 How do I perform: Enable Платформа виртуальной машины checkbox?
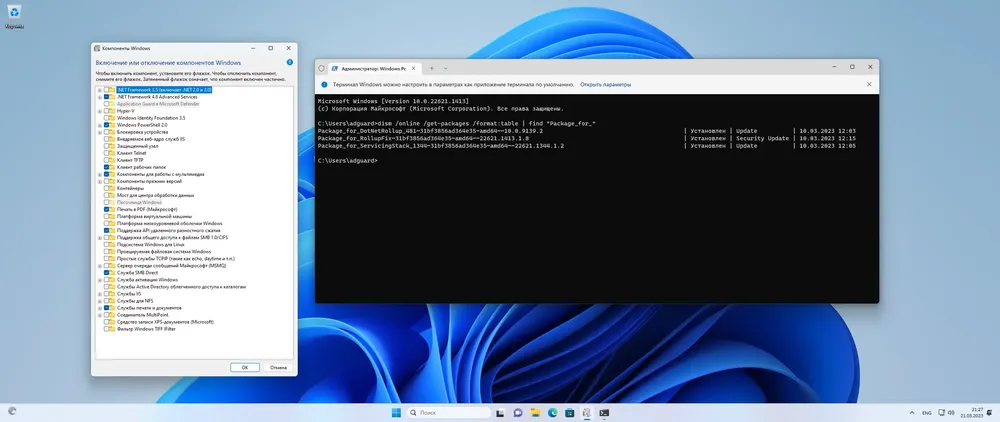107,216
